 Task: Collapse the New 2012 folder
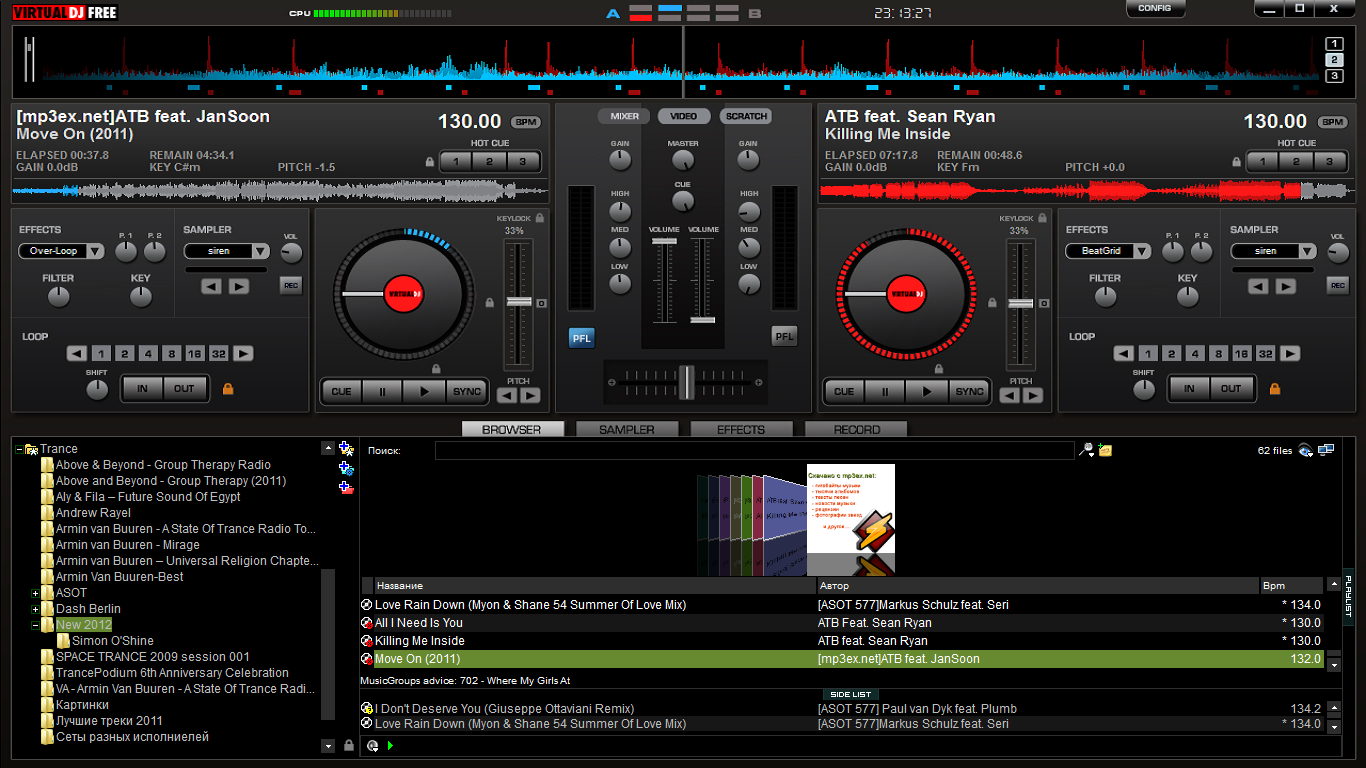(35, 625)
